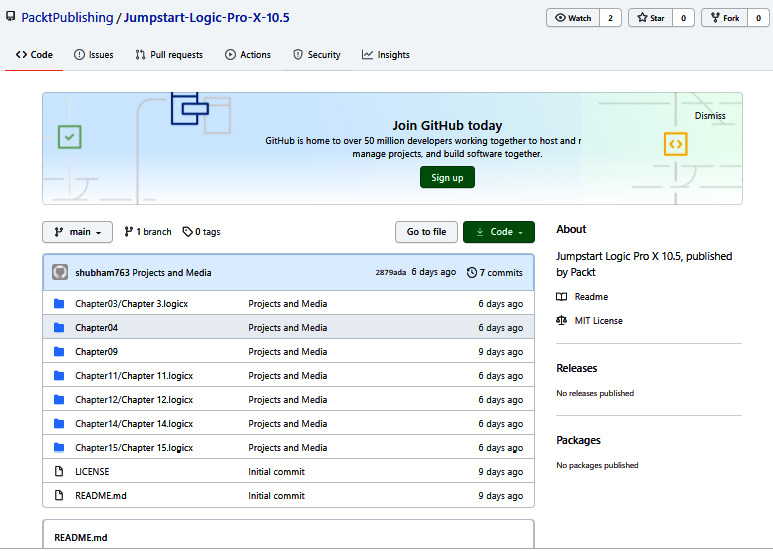Image resolution: width=773 pixels, height=551 pixels.
Task: Click the eye icon on Watch button
Action: (x=561, y=18)
